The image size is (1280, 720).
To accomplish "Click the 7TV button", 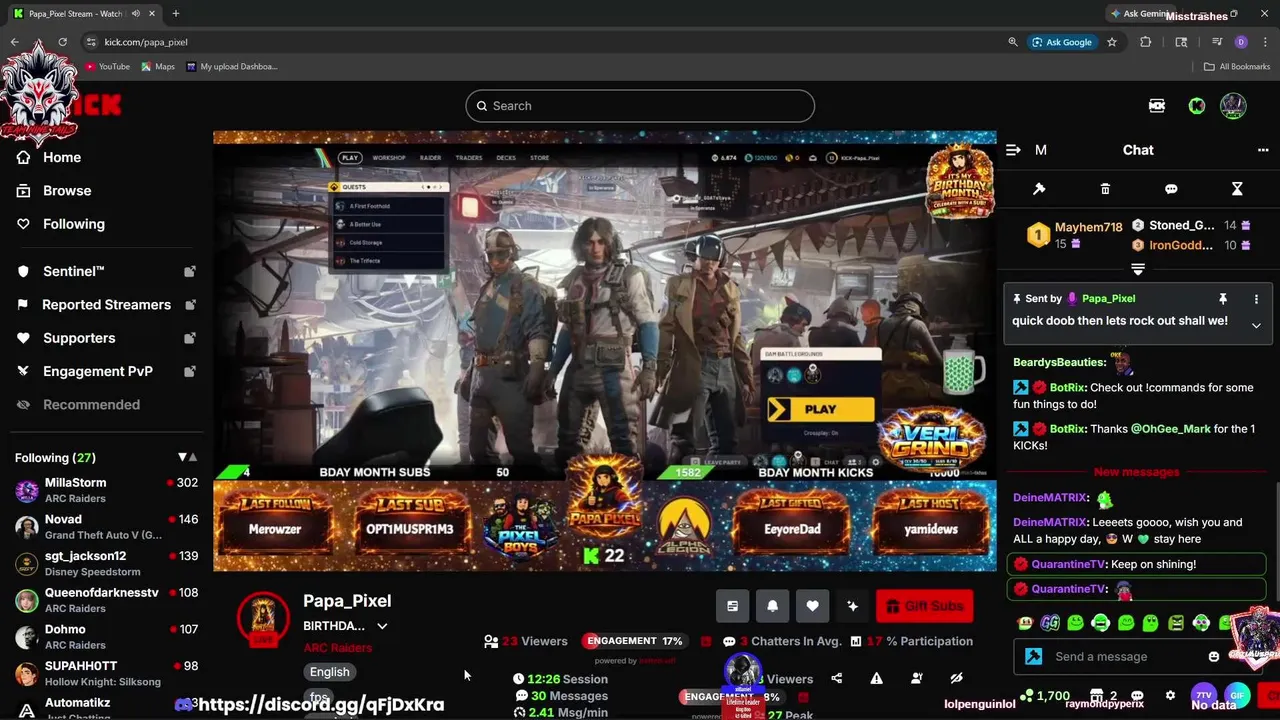I will [1204, 695].
